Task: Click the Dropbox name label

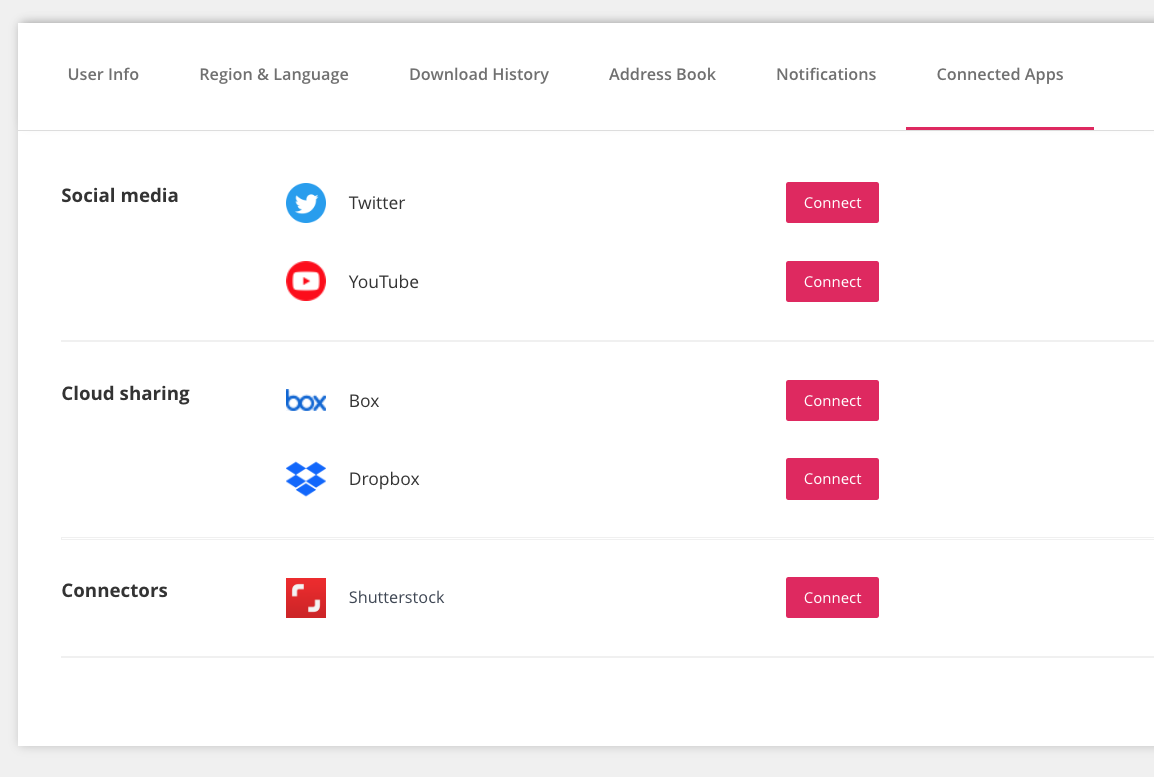Action: point(384,479)
